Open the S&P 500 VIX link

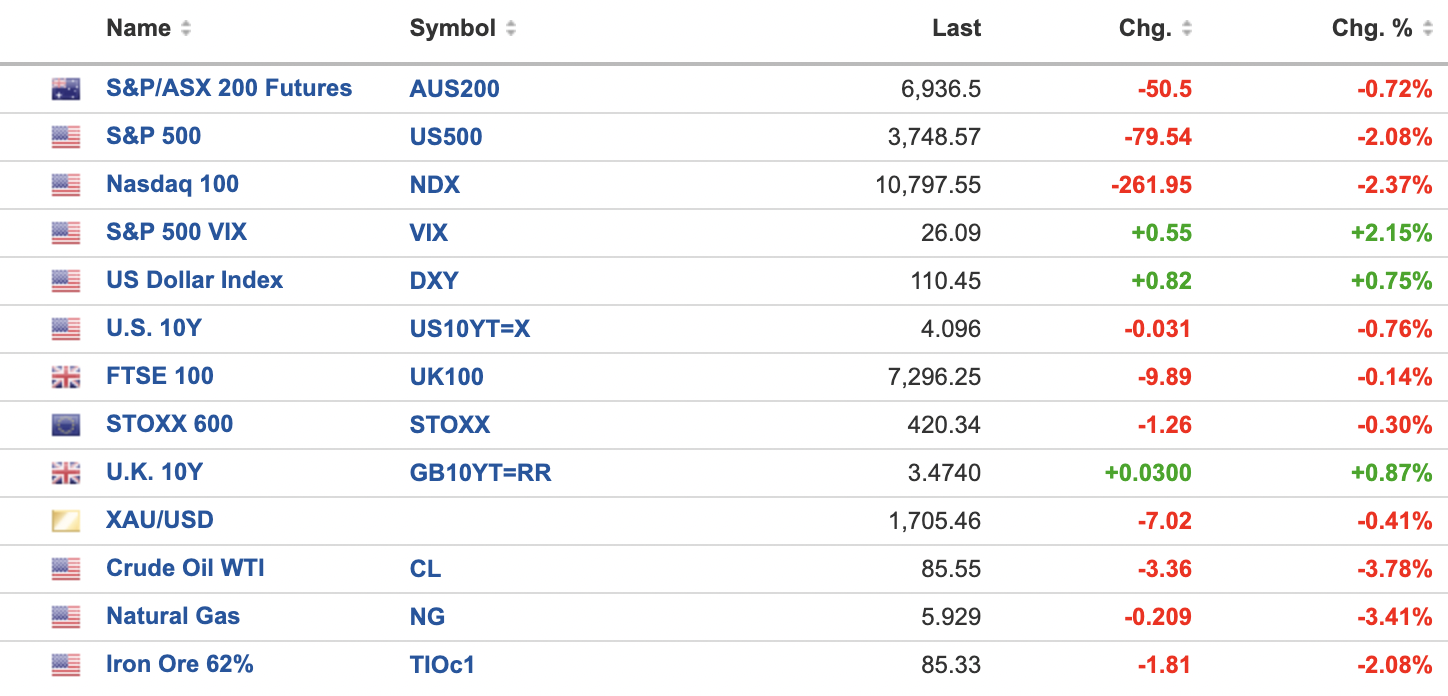[176, 233]
